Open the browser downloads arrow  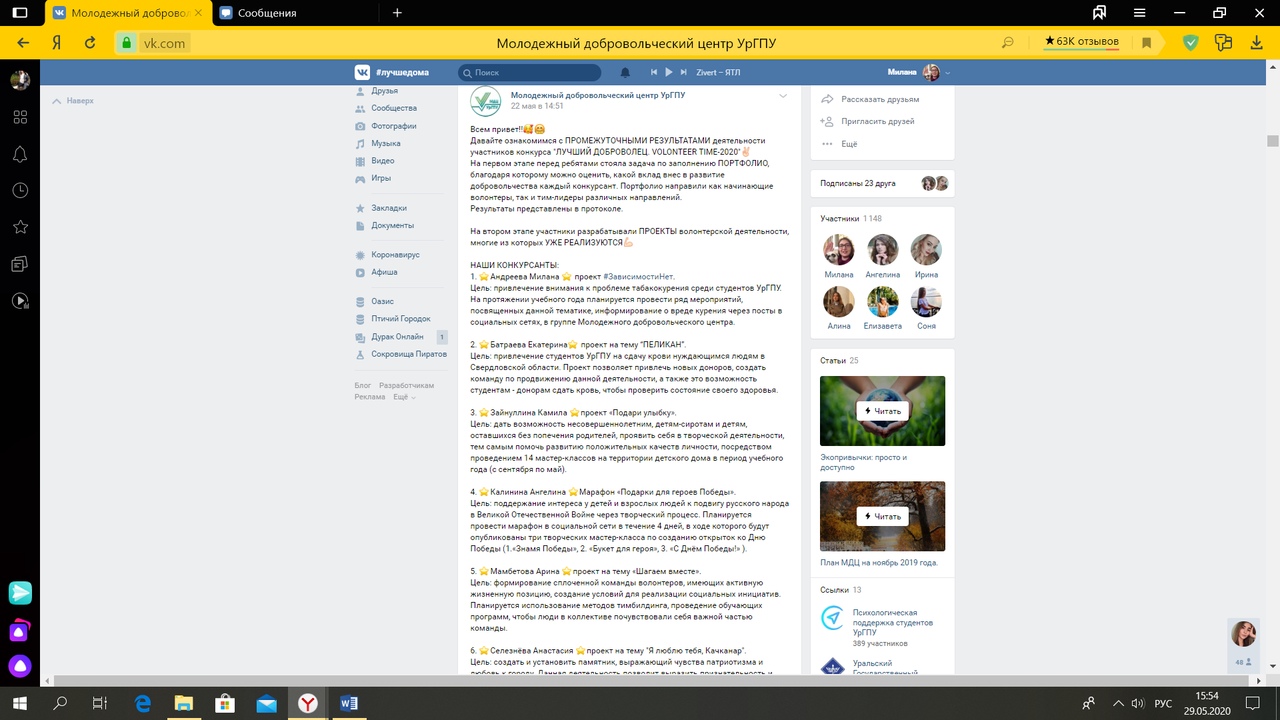pos(1257,43)
